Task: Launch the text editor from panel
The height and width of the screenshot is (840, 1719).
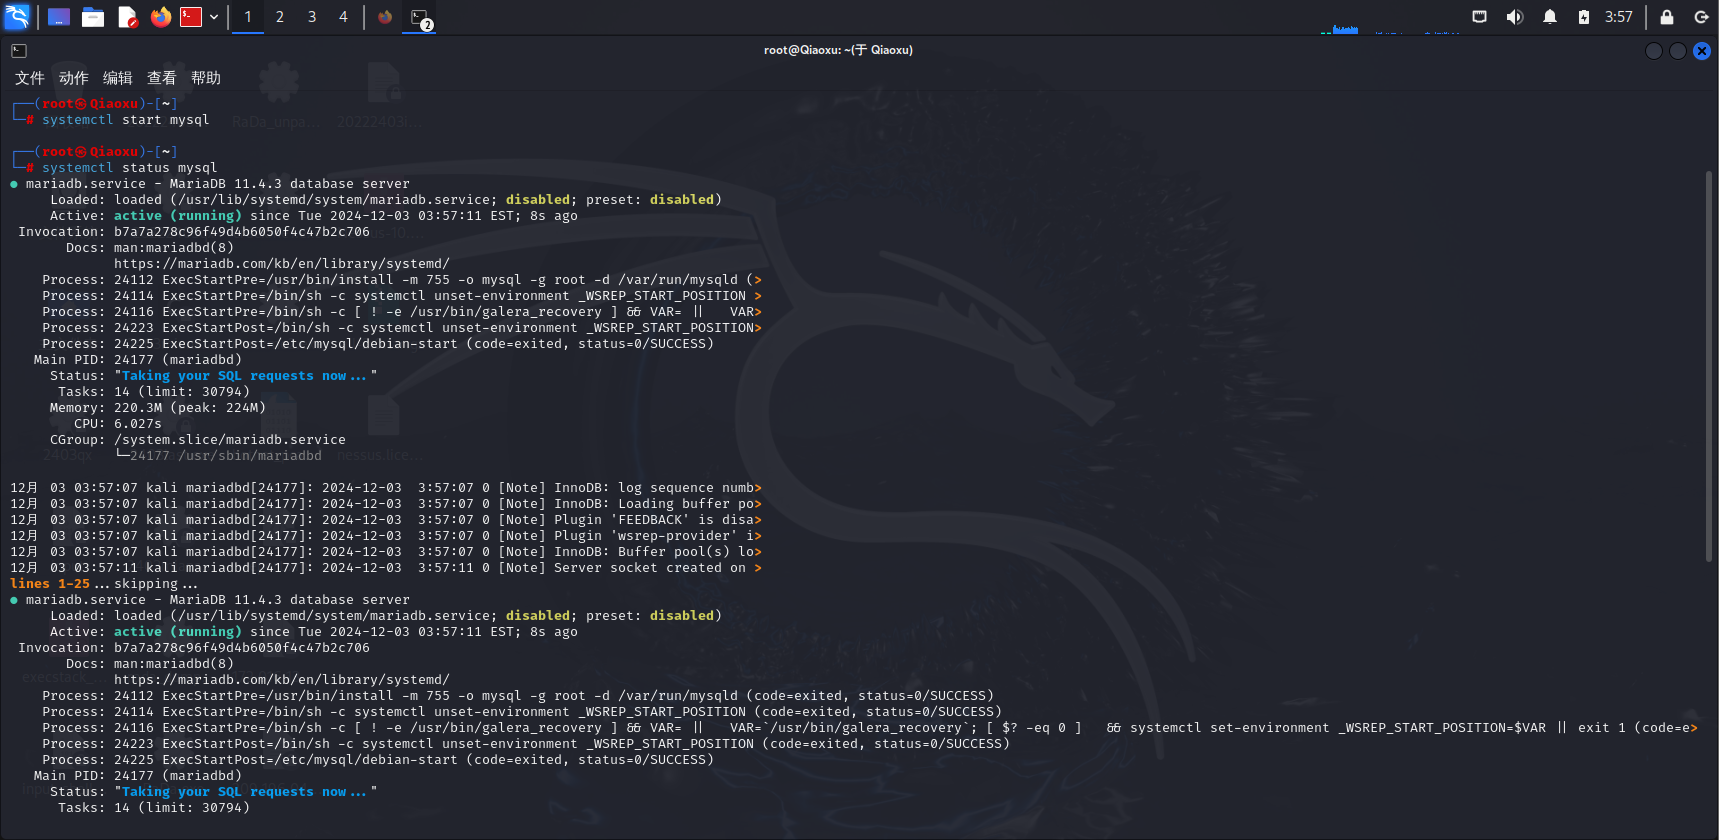Action: click(x=127, y=17)
